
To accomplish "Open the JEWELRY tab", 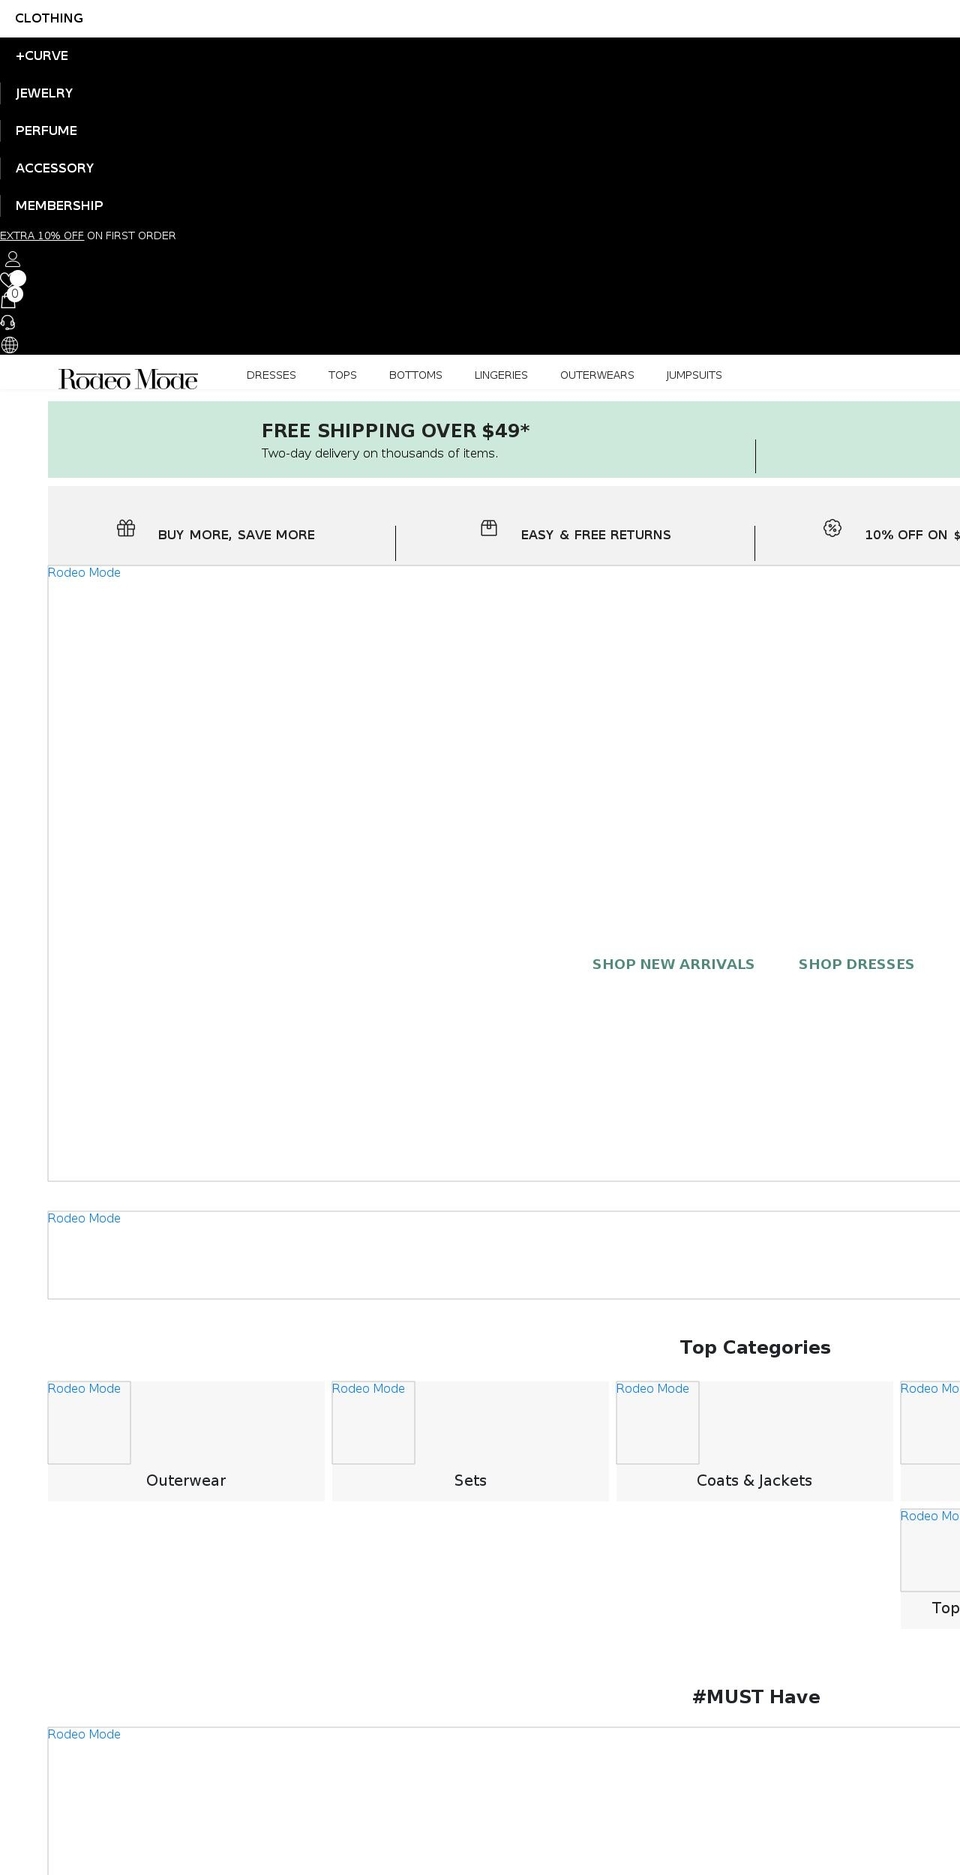I will coord(44,93).
